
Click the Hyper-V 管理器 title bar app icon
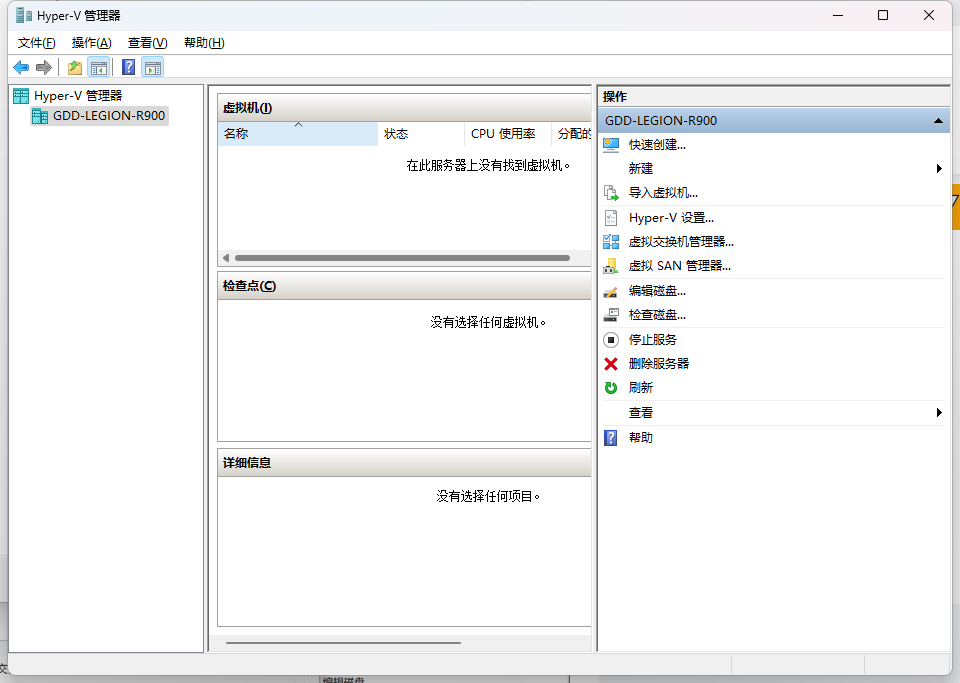click(x=23, y=15)
